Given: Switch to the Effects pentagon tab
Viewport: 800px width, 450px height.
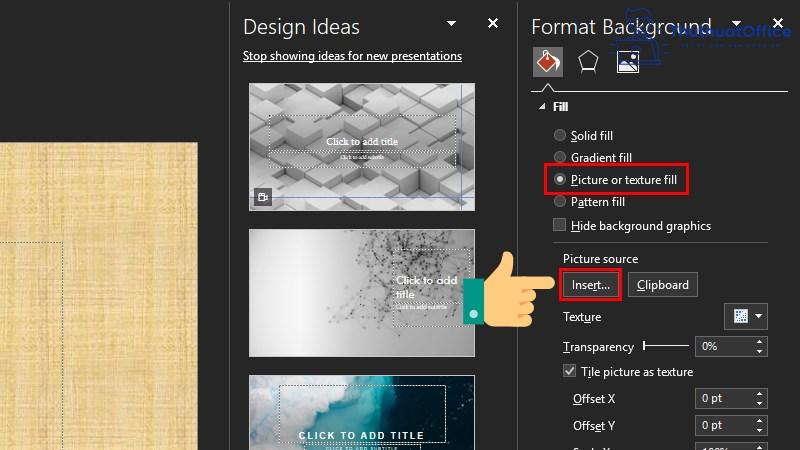Looking at the screenshot, I should [x=588, y=62].
